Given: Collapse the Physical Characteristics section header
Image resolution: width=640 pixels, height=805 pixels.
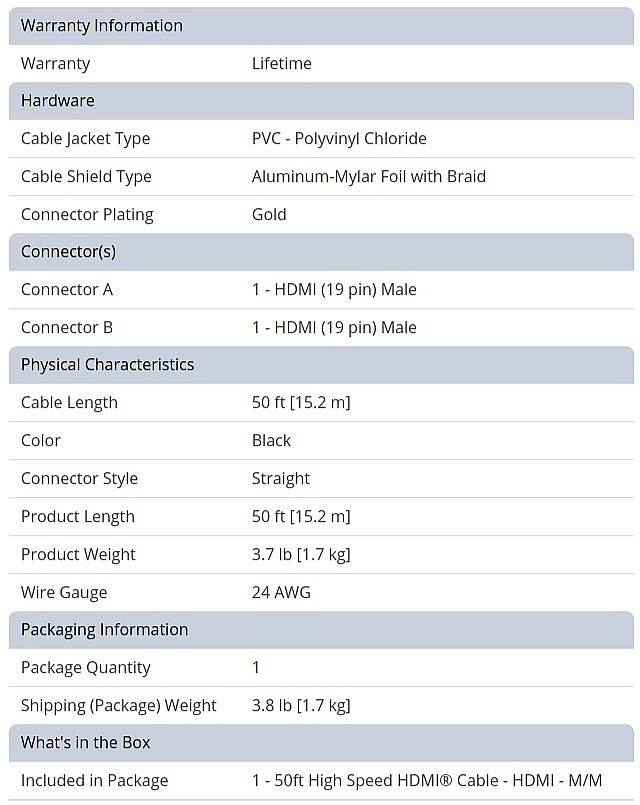Looking at the screenshot, I should (320, 365).
